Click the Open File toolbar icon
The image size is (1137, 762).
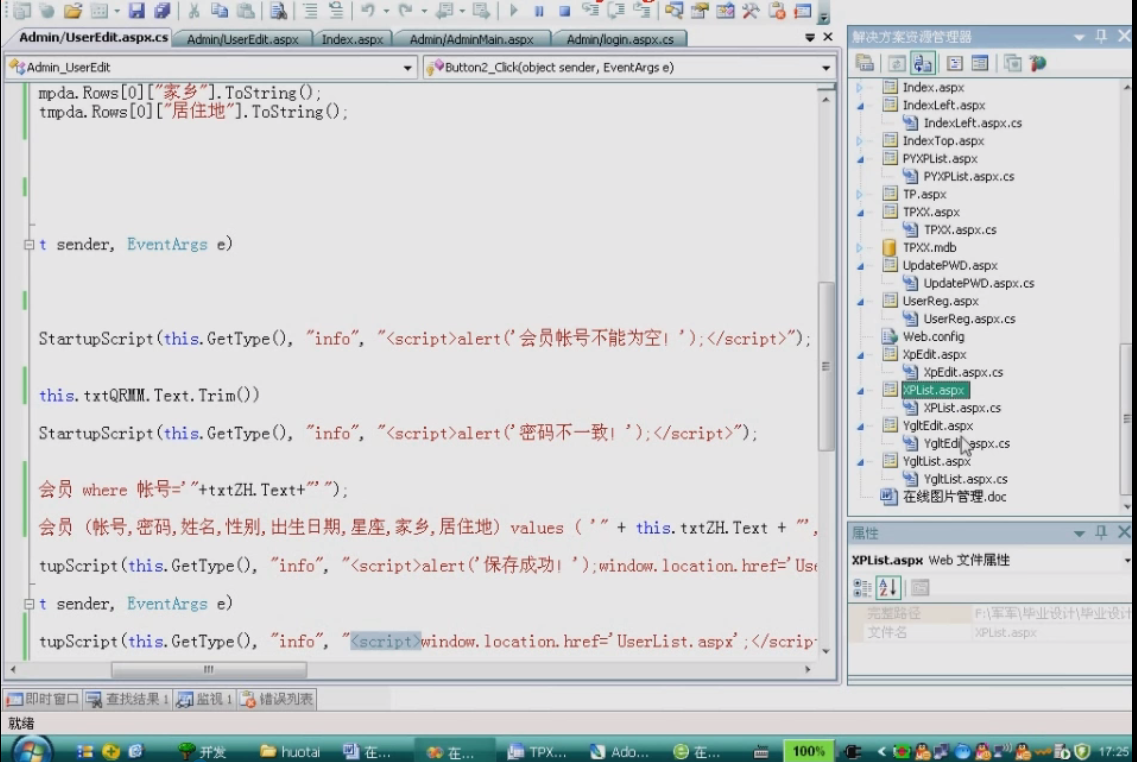[x=73, y=10]
